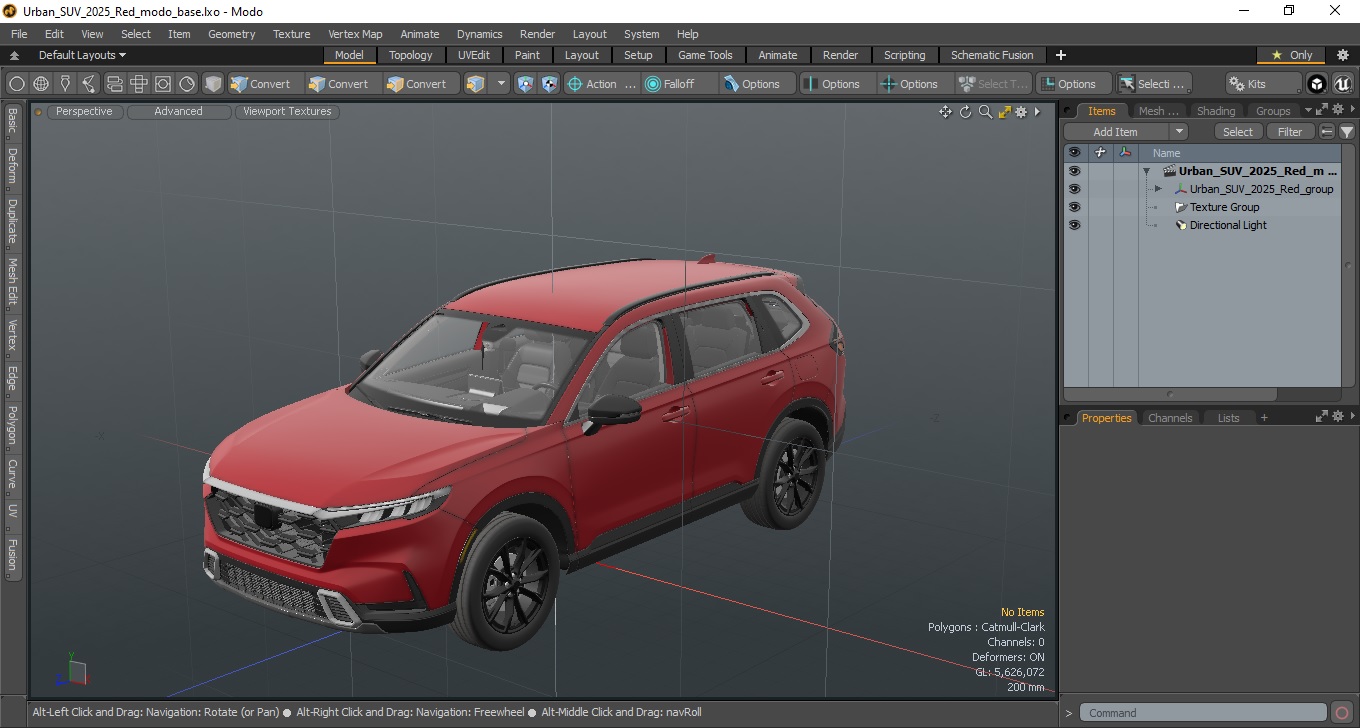Open the Geometry menu
The width and height of the screenshot is (1360, 728).
tap(232, 34)
